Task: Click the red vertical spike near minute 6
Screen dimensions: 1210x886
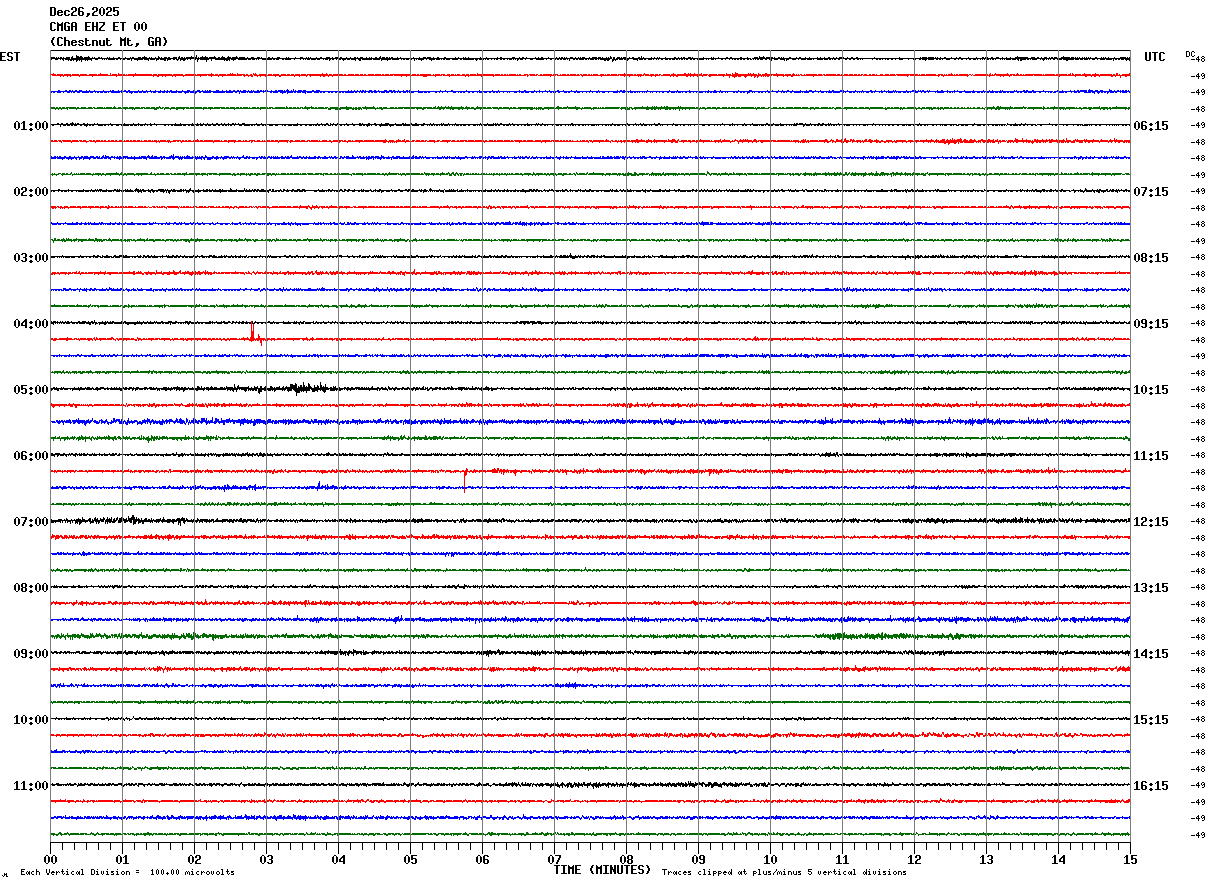Action: [x=465, y=480]
